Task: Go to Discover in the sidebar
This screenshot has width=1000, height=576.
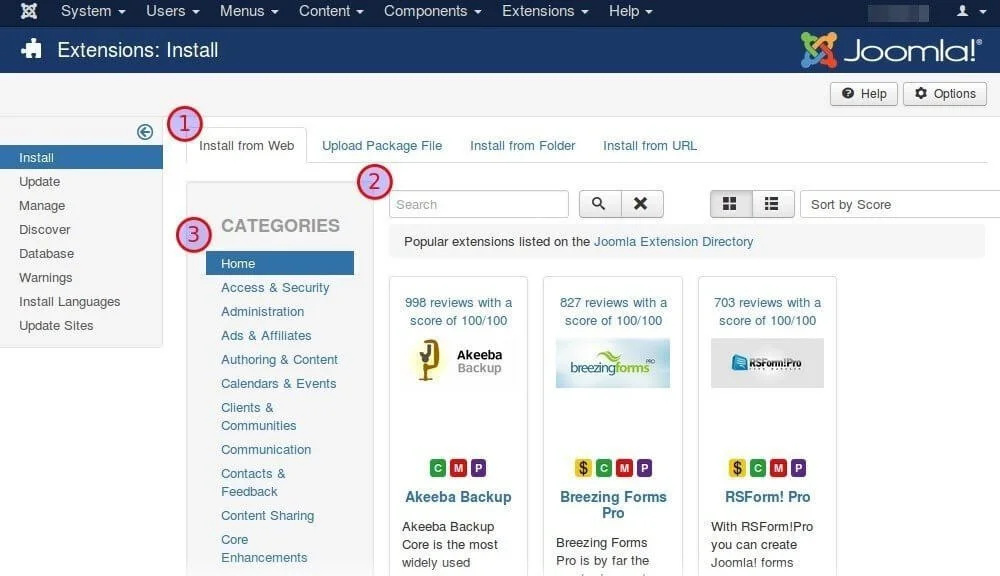Action: pos(45,230)
